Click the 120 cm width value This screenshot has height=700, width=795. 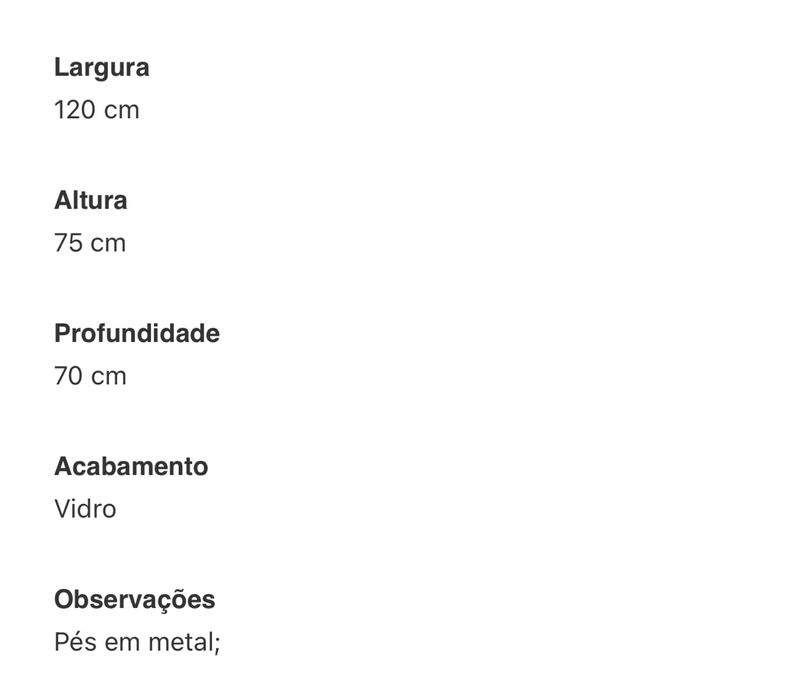point(96,110)
